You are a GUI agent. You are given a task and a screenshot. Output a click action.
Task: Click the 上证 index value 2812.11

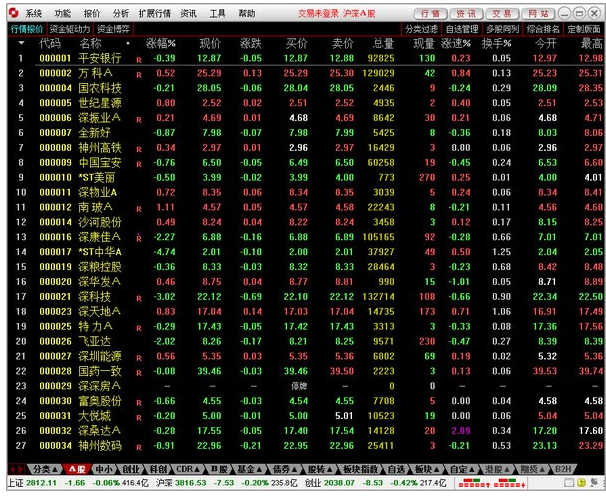coord(41,483)
